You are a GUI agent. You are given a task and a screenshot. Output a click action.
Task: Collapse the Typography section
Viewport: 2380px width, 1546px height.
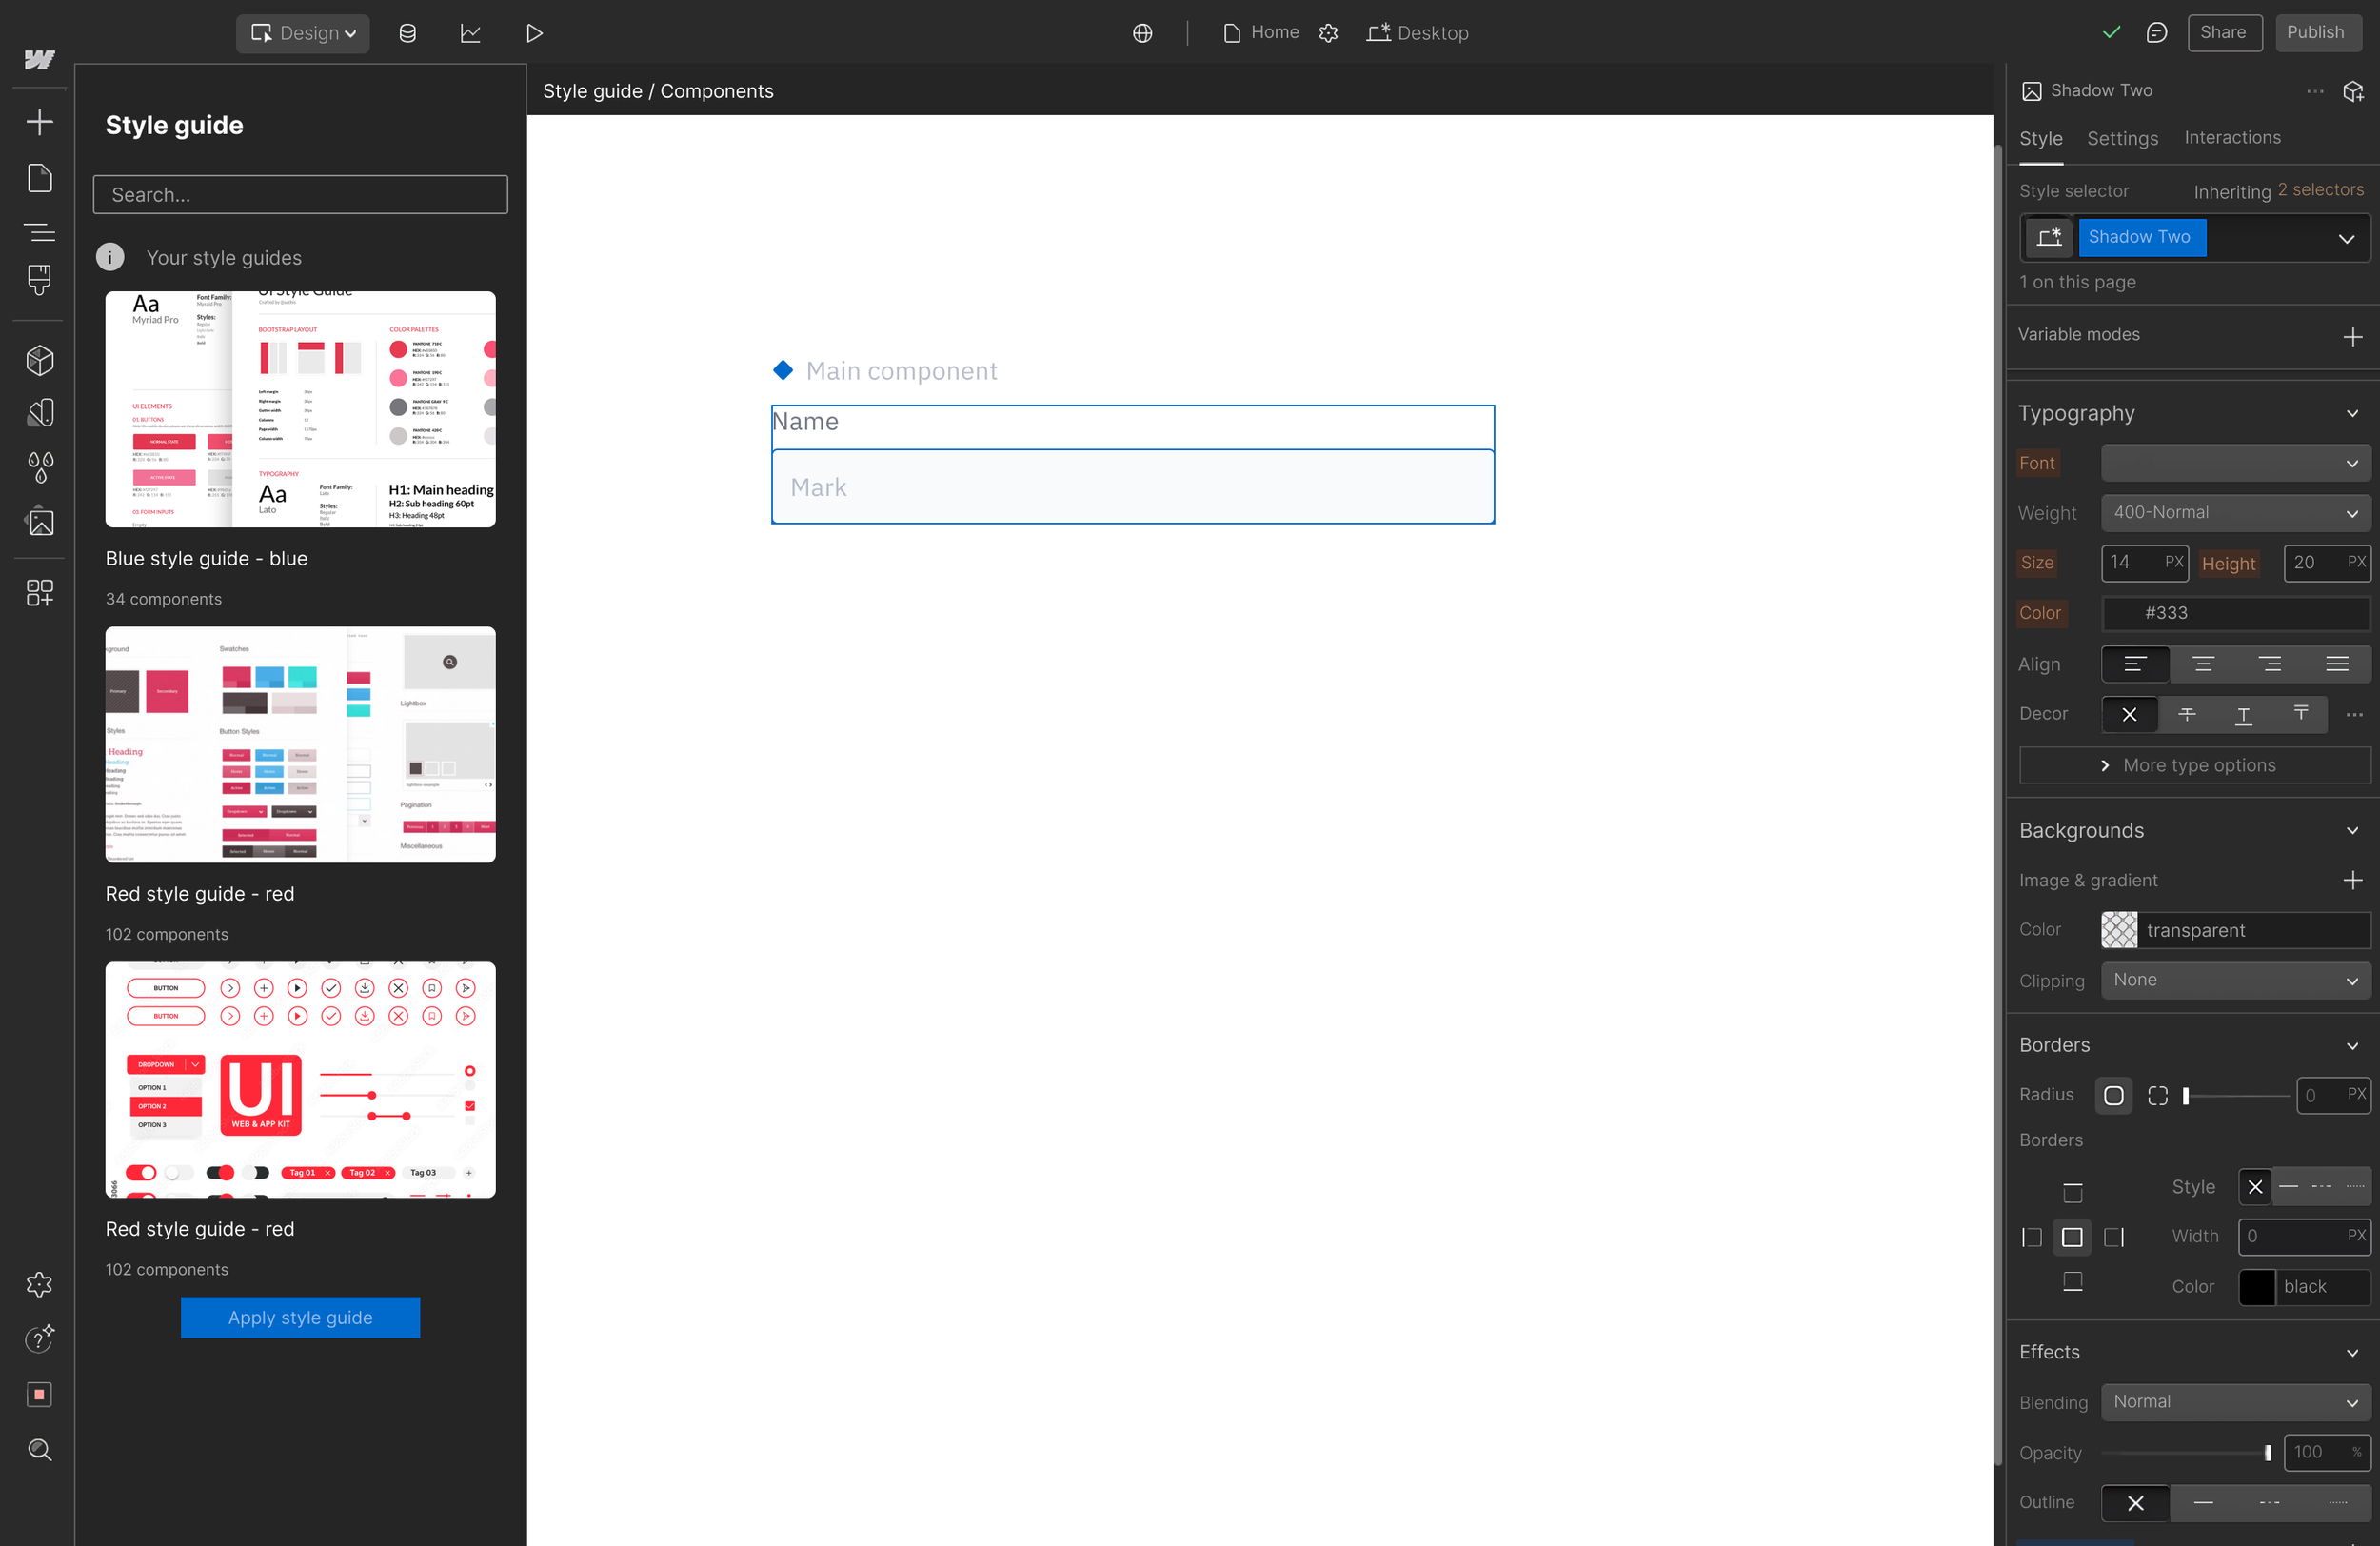coord(2352,413)
